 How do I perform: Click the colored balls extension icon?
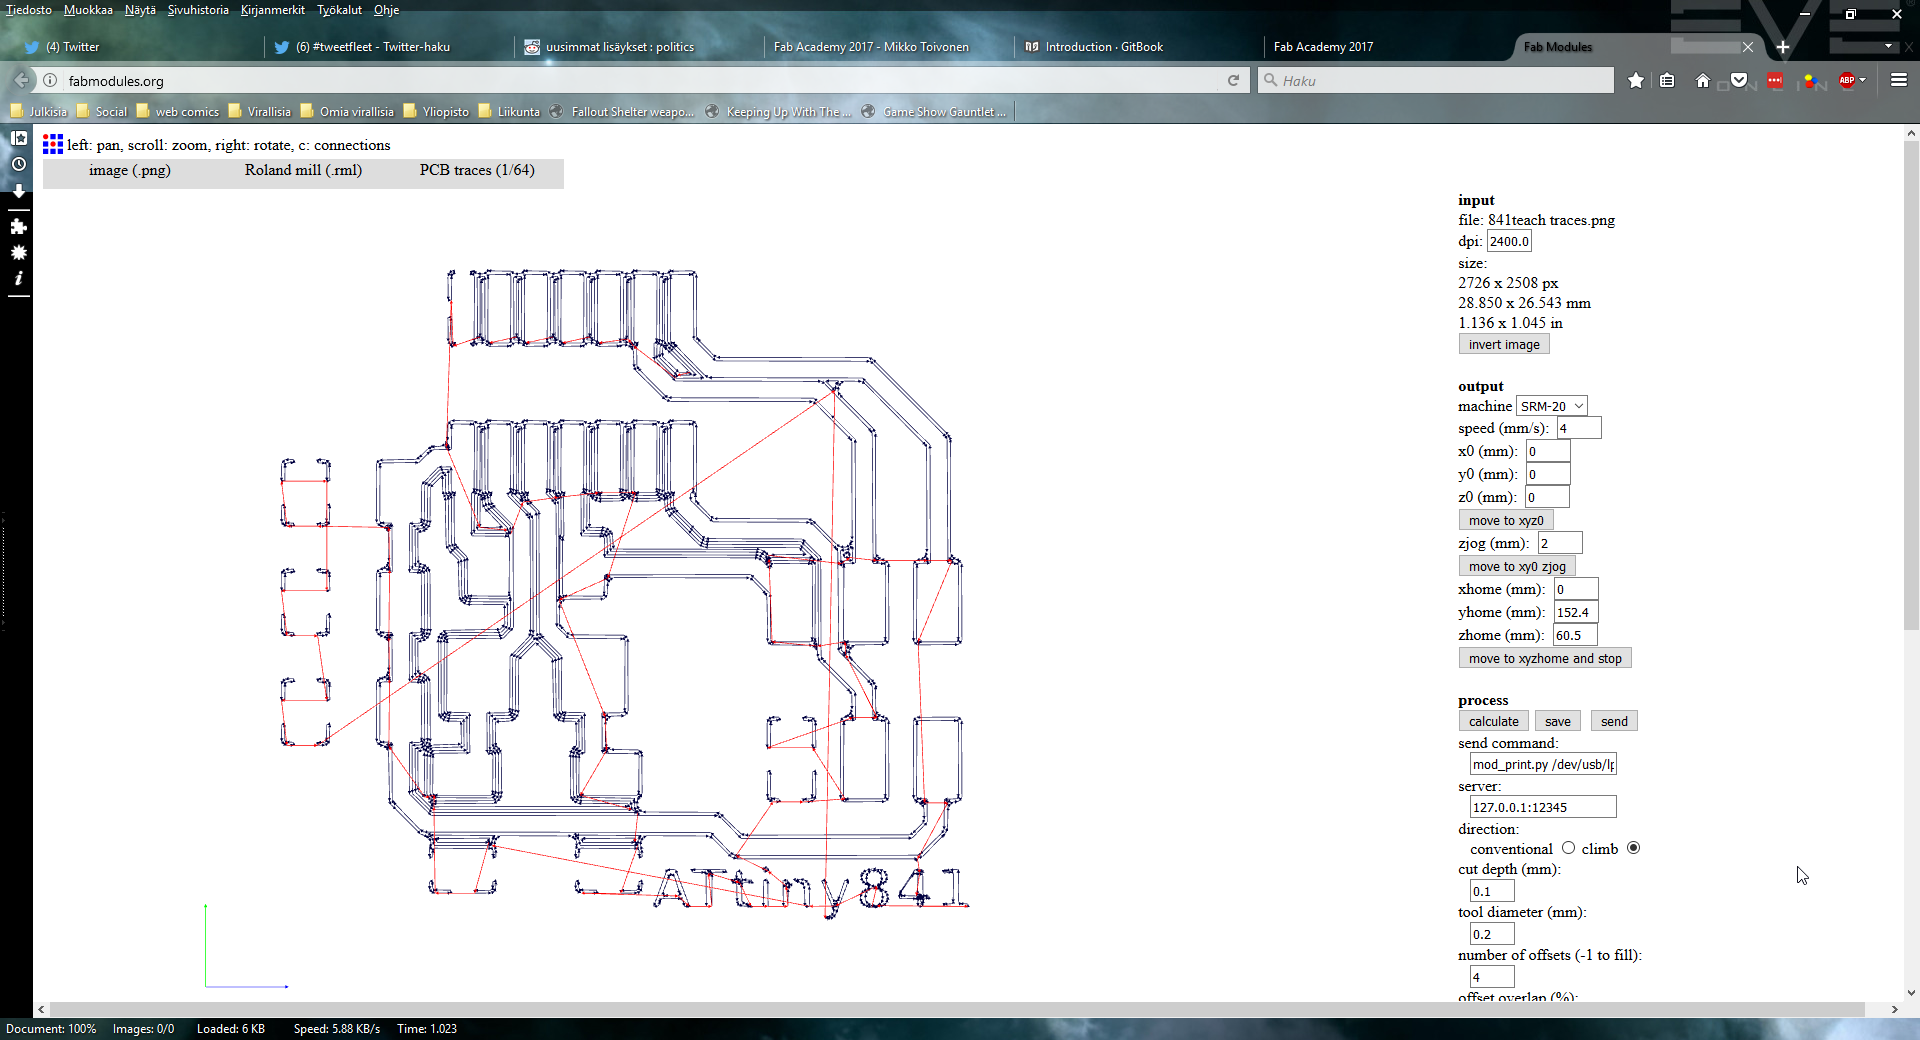click(x=1810, y=80)
